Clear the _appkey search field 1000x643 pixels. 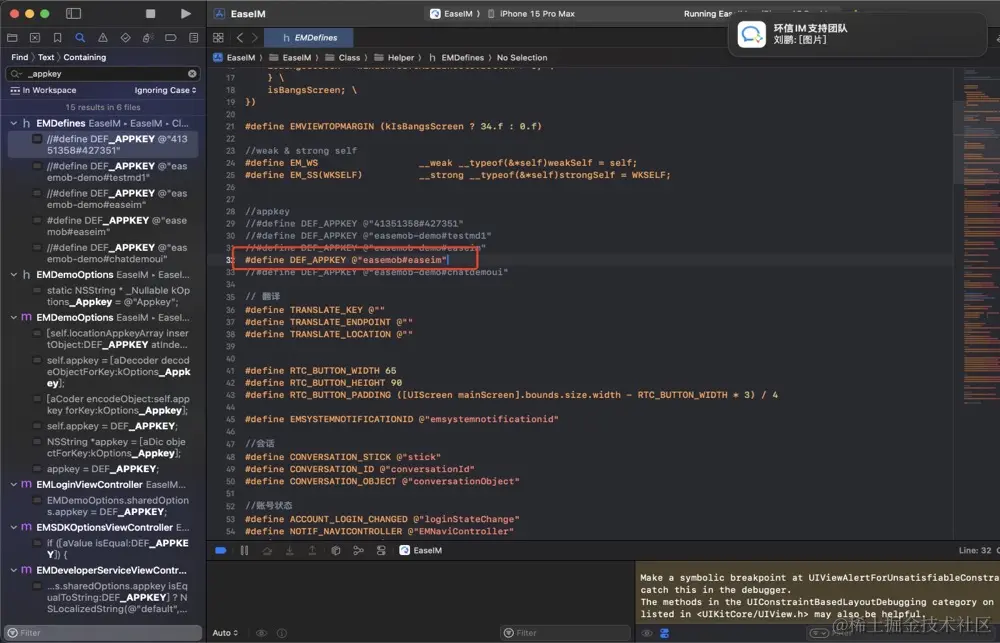[192, 74]
